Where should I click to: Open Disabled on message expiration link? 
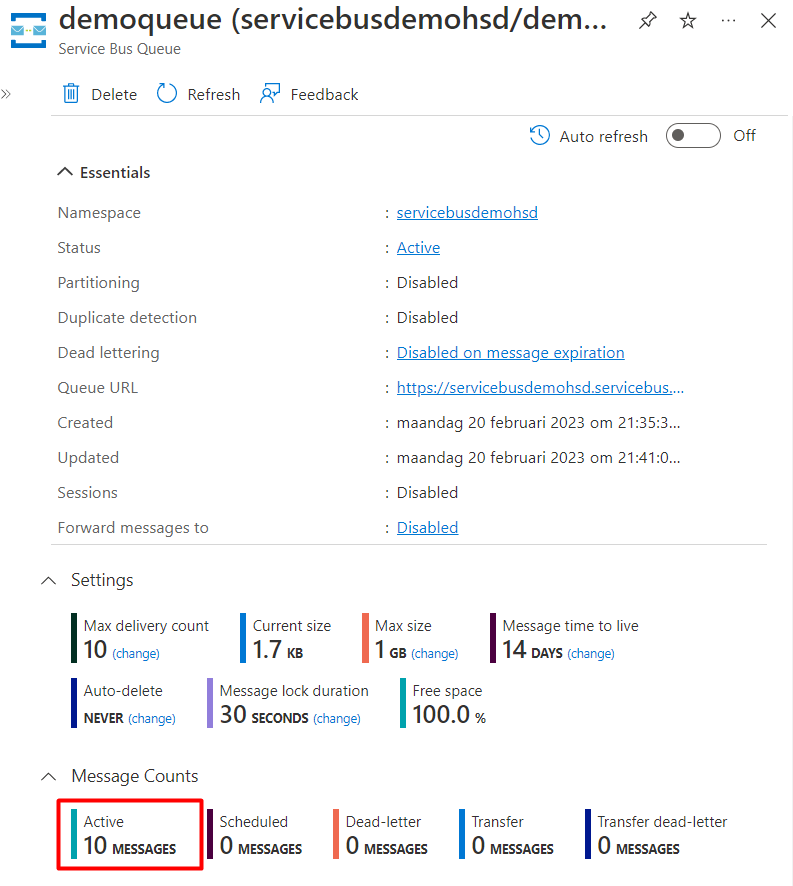coord(510,353)
